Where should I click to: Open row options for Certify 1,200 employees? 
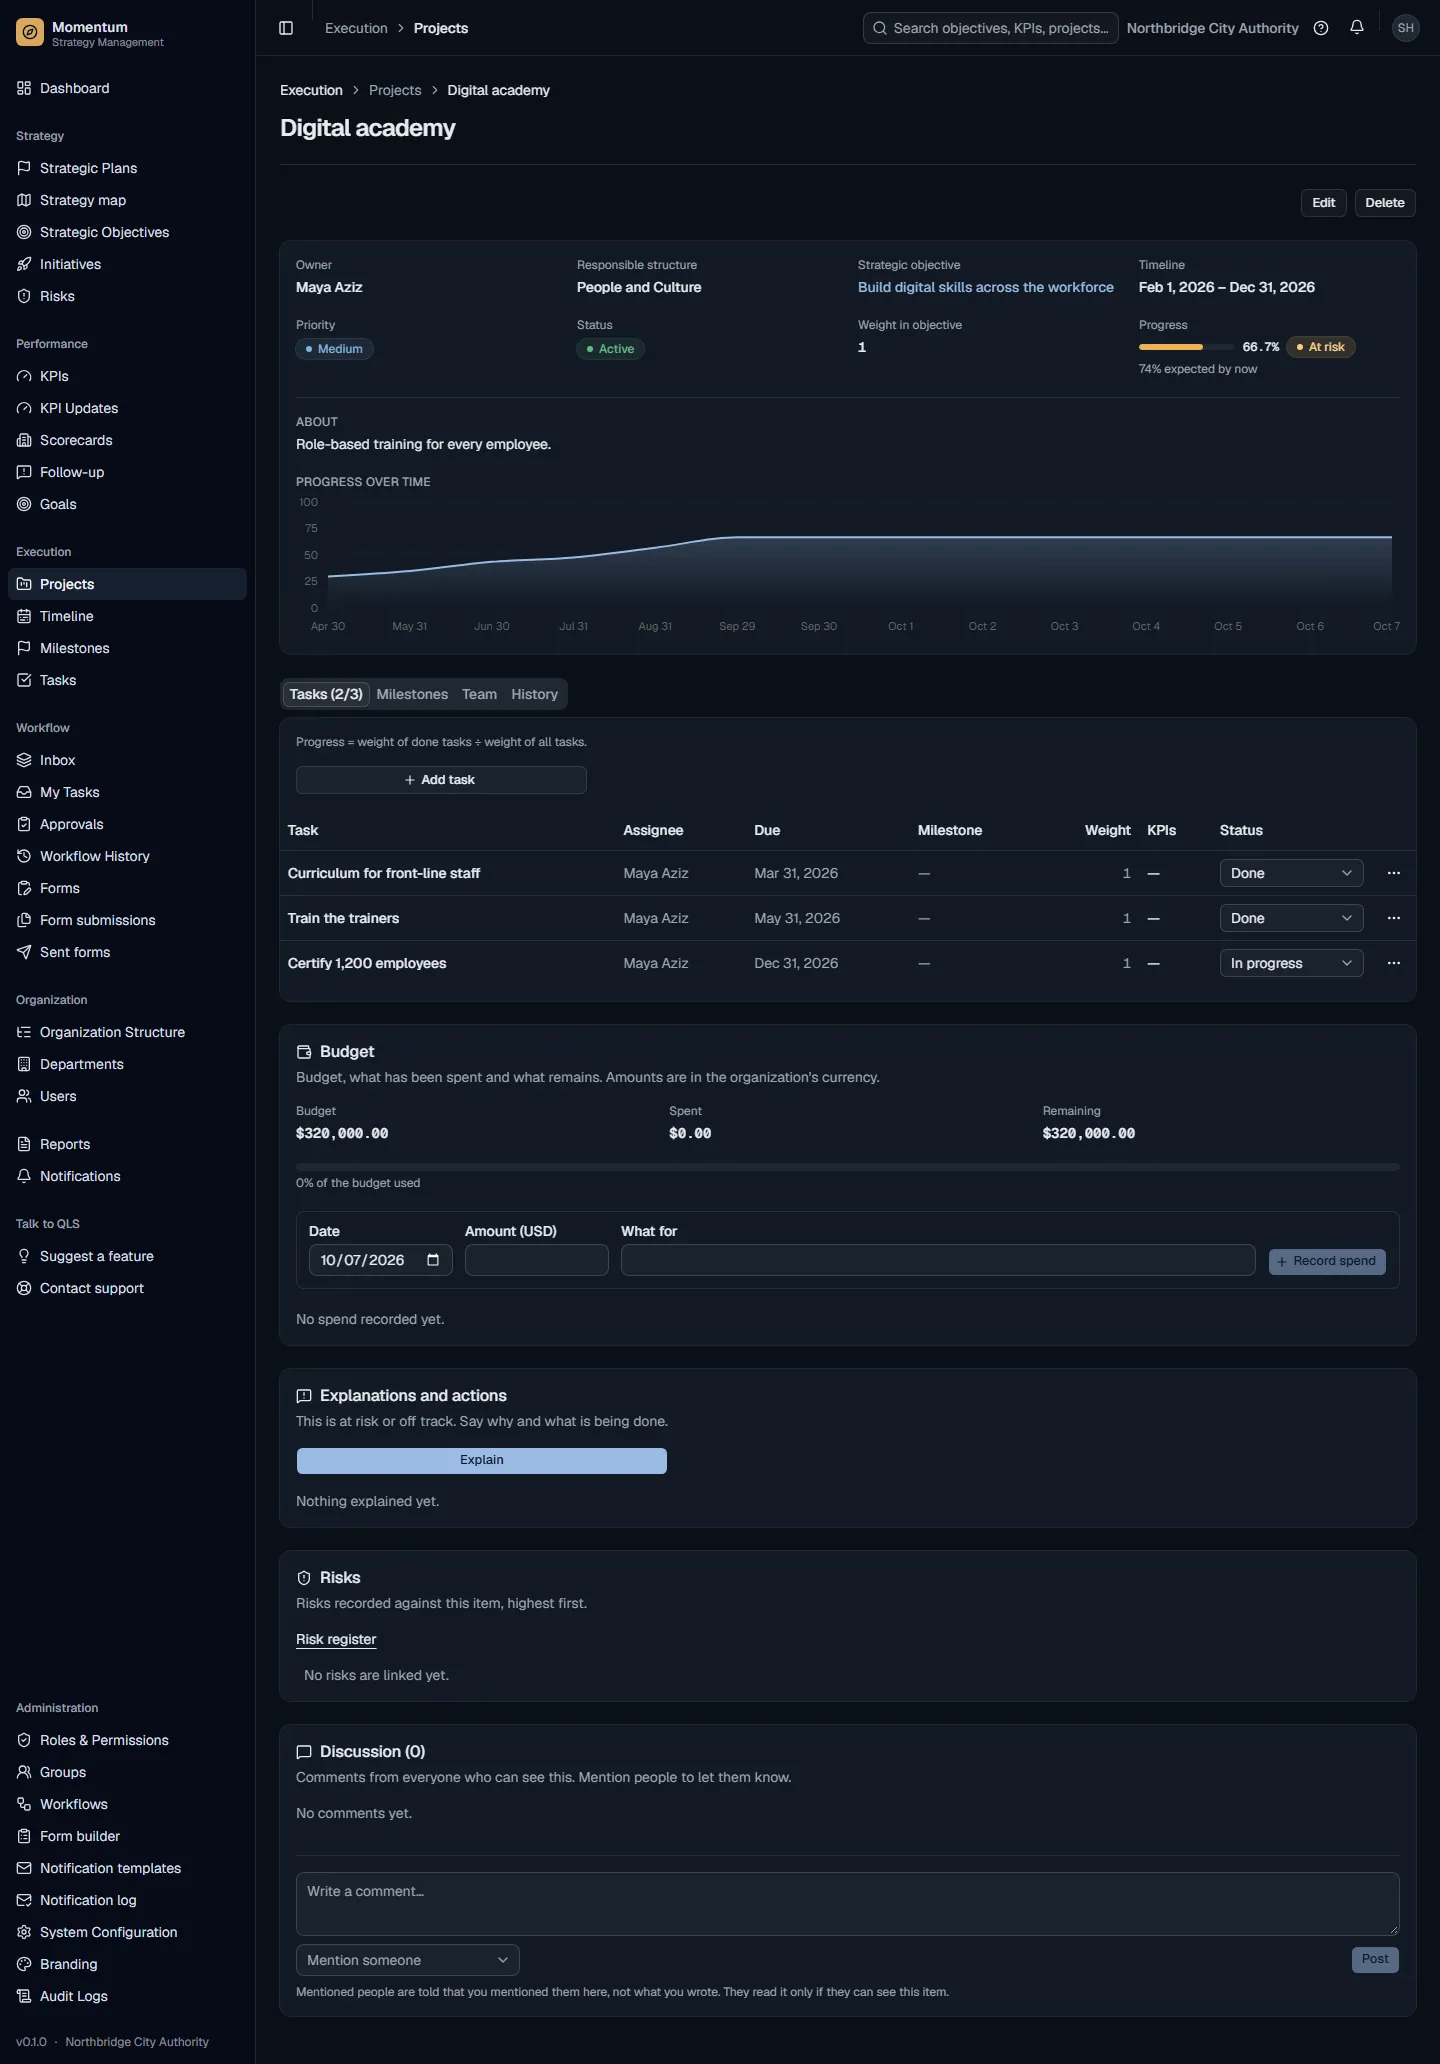(1394, 963)
